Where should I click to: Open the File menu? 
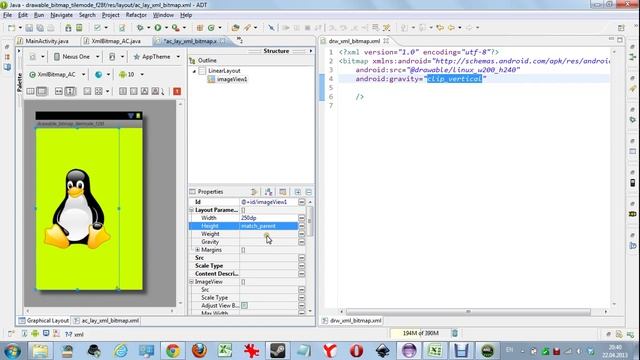click(x=7, y=15)
